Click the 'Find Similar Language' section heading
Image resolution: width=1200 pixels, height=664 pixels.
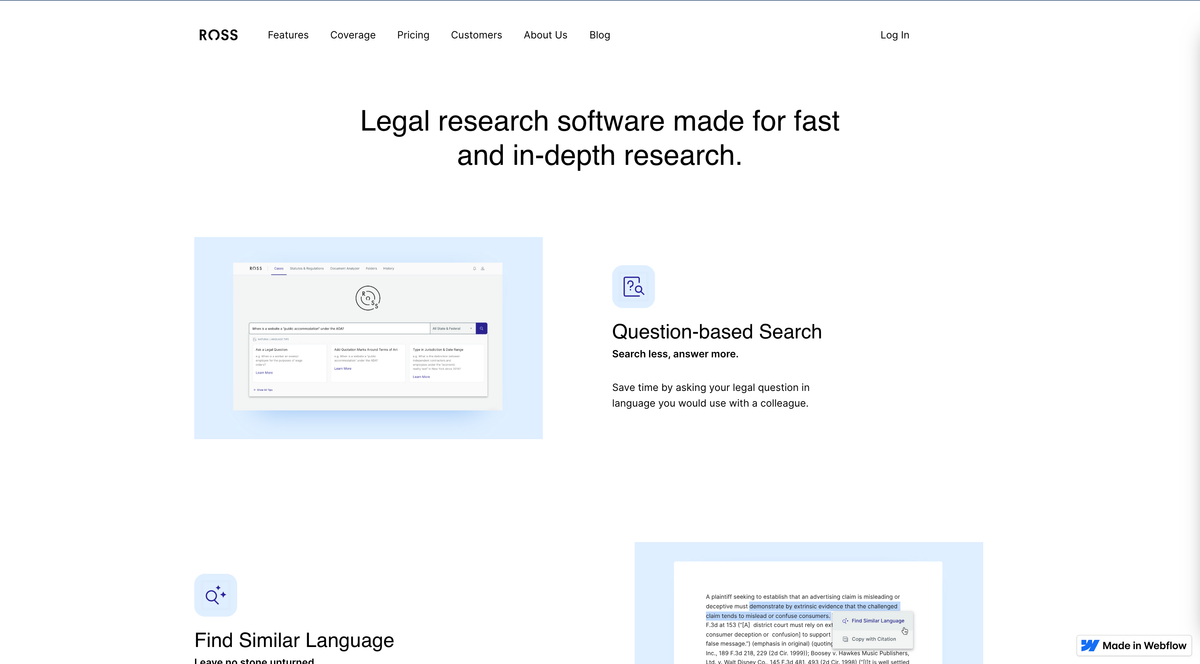(294, 640)
